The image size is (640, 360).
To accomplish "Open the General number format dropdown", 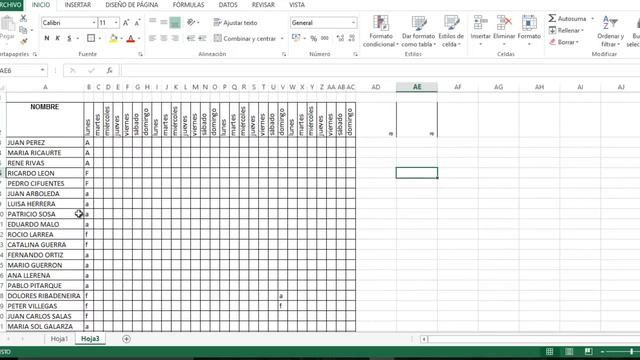I will coord(353,23).
